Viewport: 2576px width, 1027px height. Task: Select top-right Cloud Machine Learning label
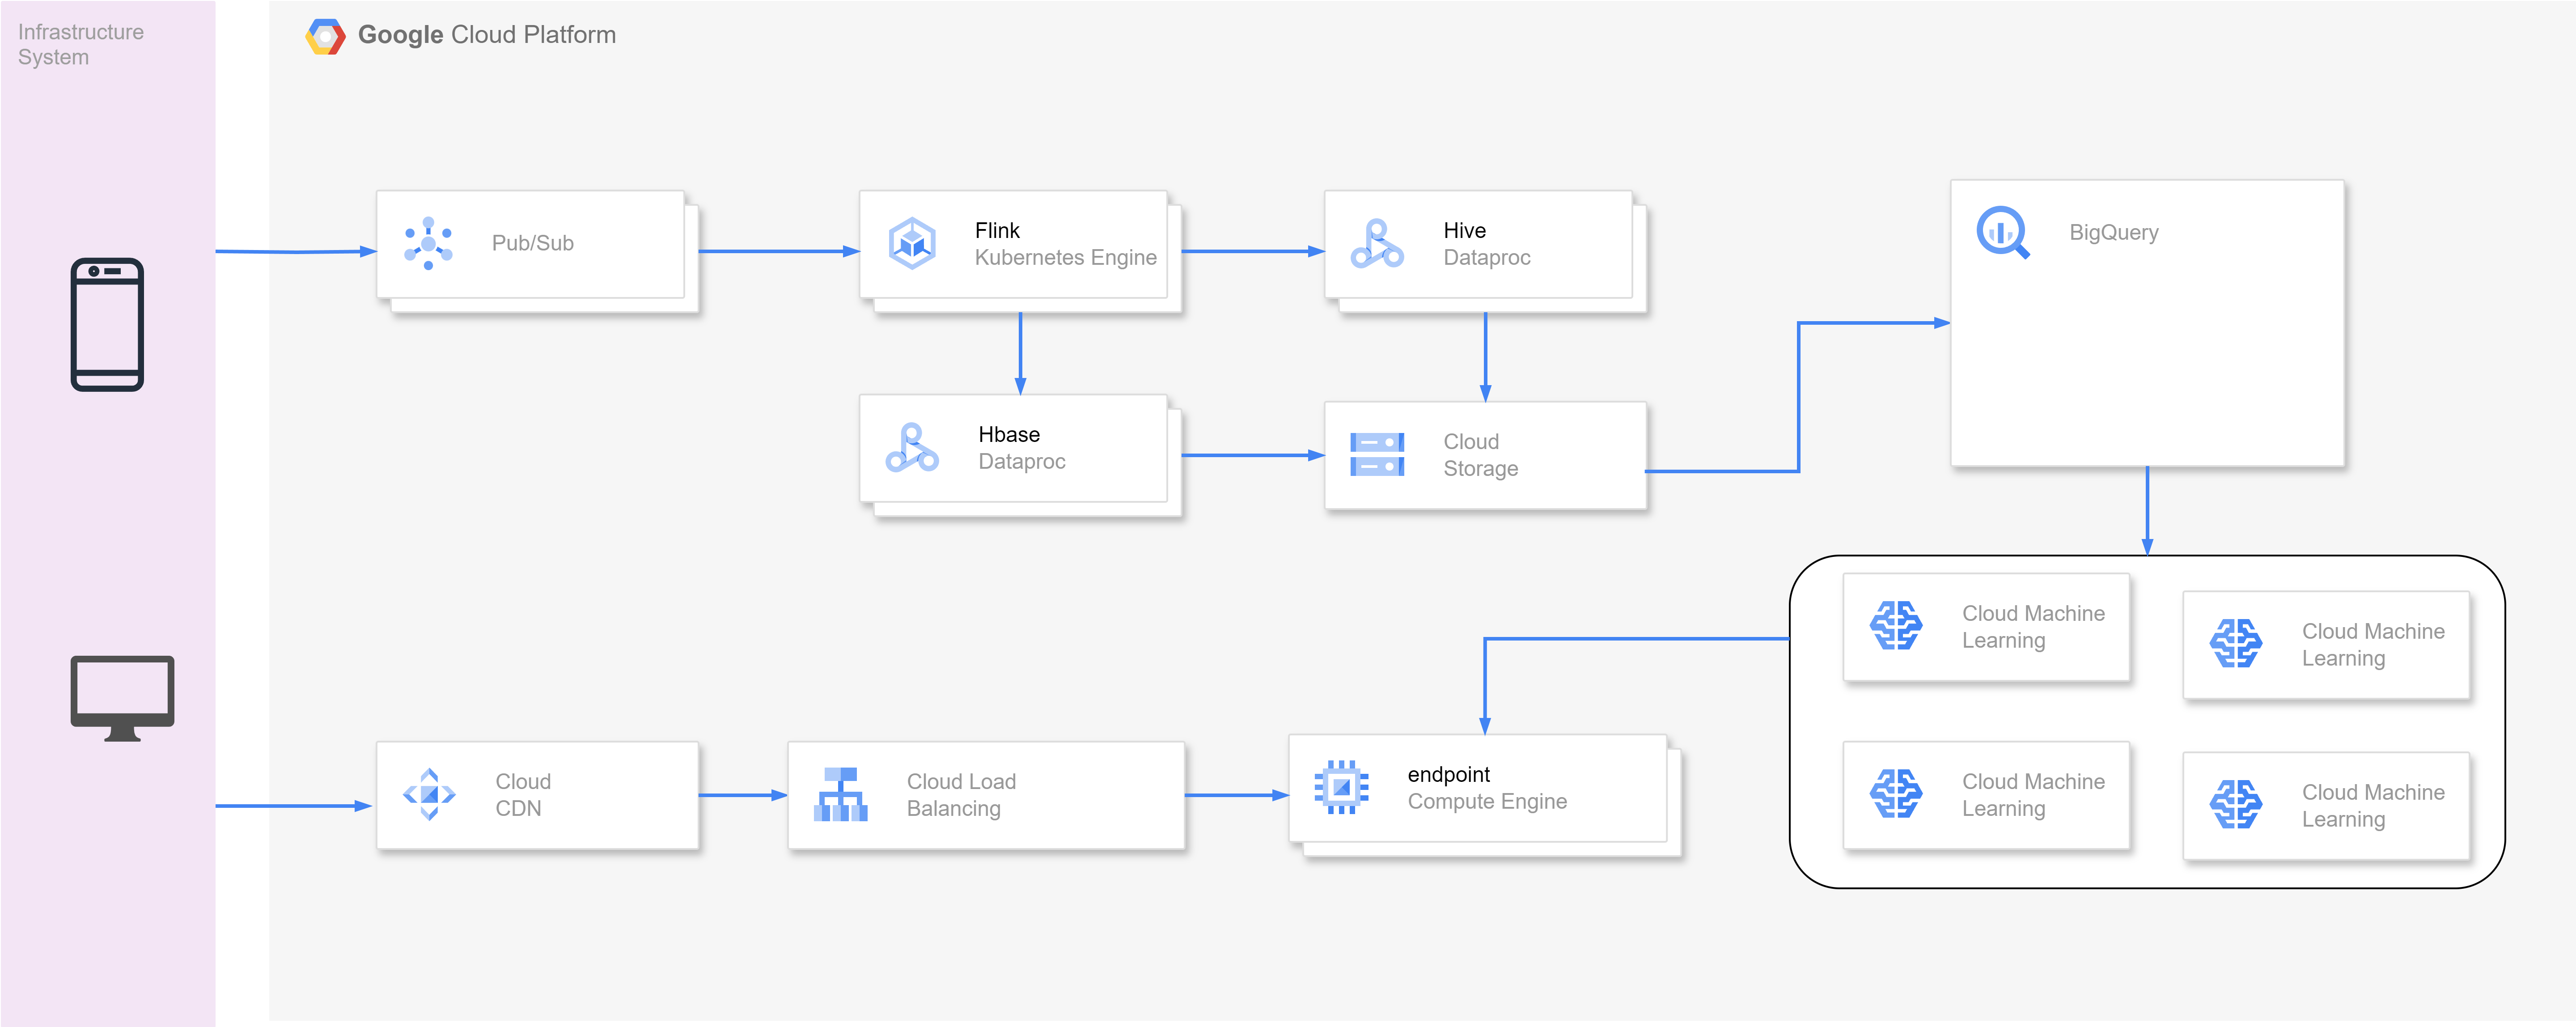click(x=2373, y=645)
